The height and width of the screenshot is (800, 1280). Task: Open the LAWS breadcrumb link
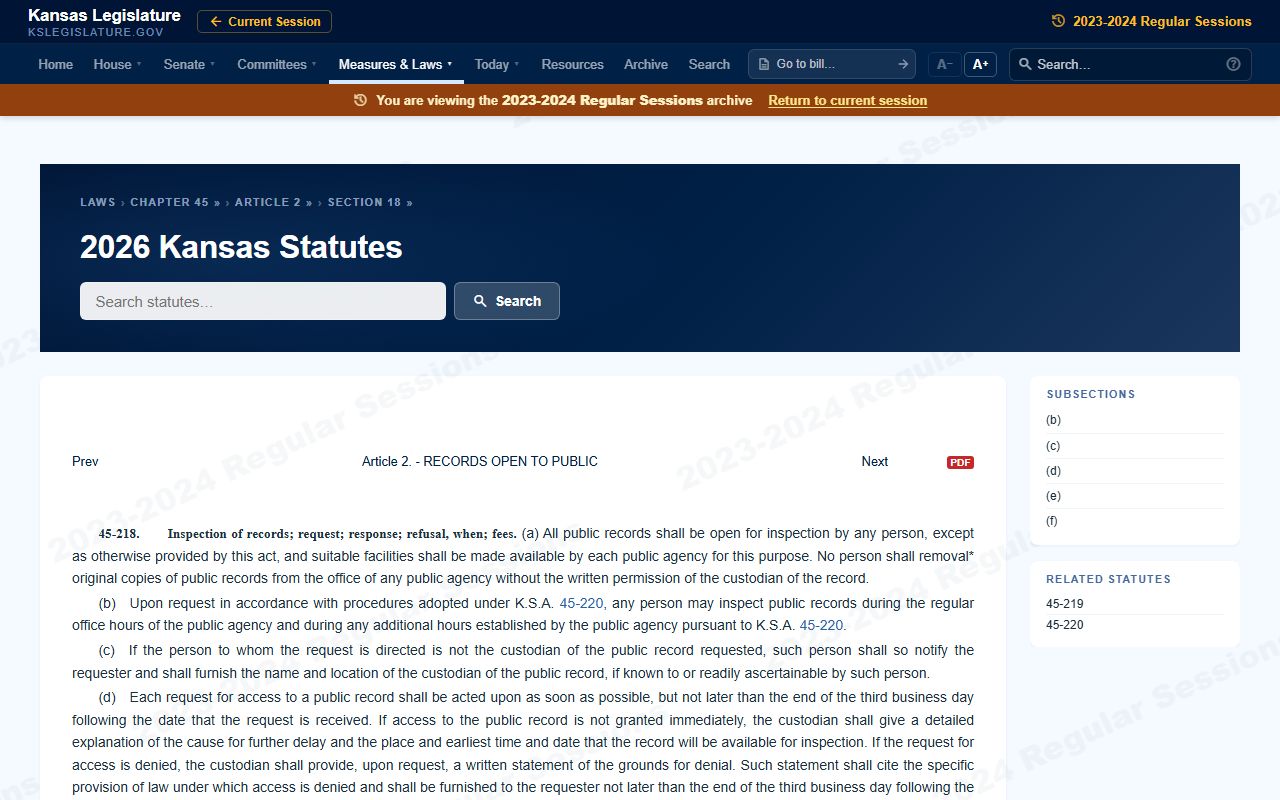pos(98,202)
